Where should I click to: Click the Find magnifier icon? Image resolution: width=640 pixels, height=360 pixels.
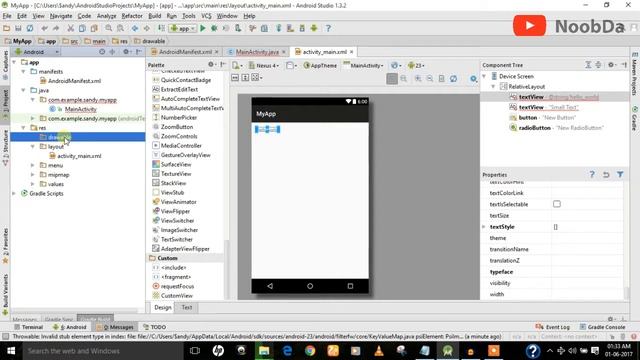(108, 29)
